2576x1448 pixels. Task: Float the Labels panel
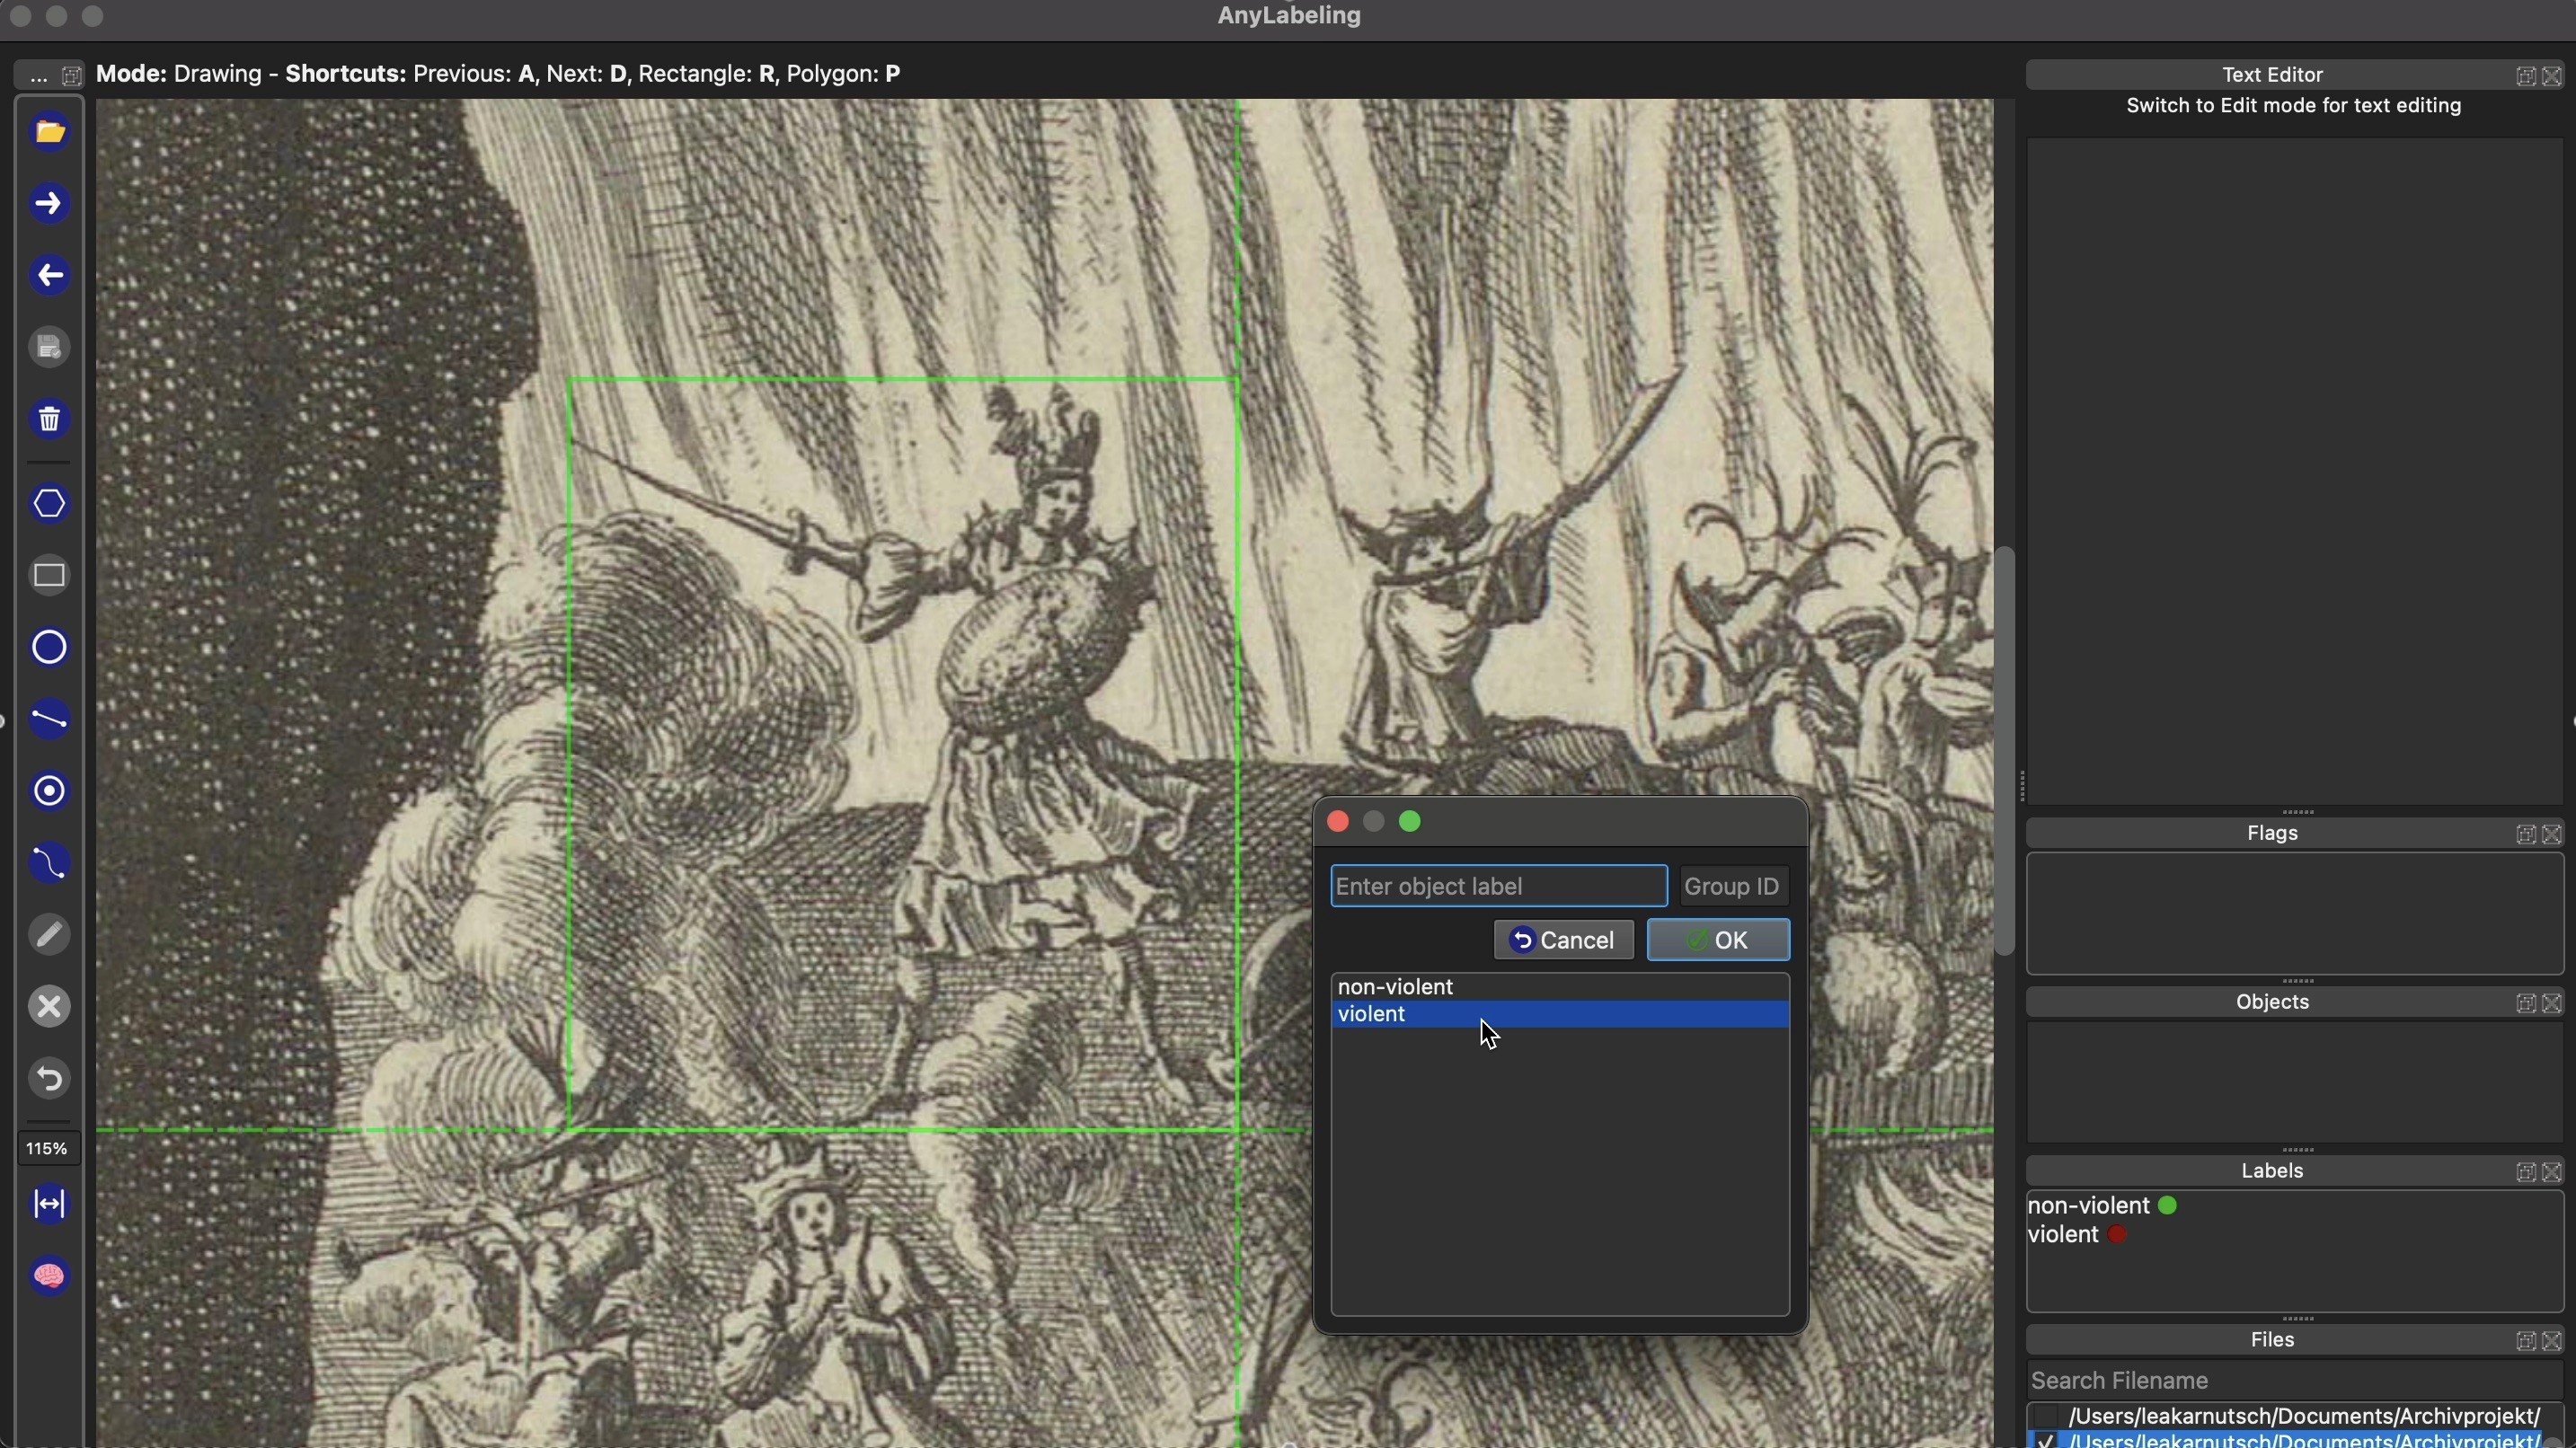coord(2524,1172)
